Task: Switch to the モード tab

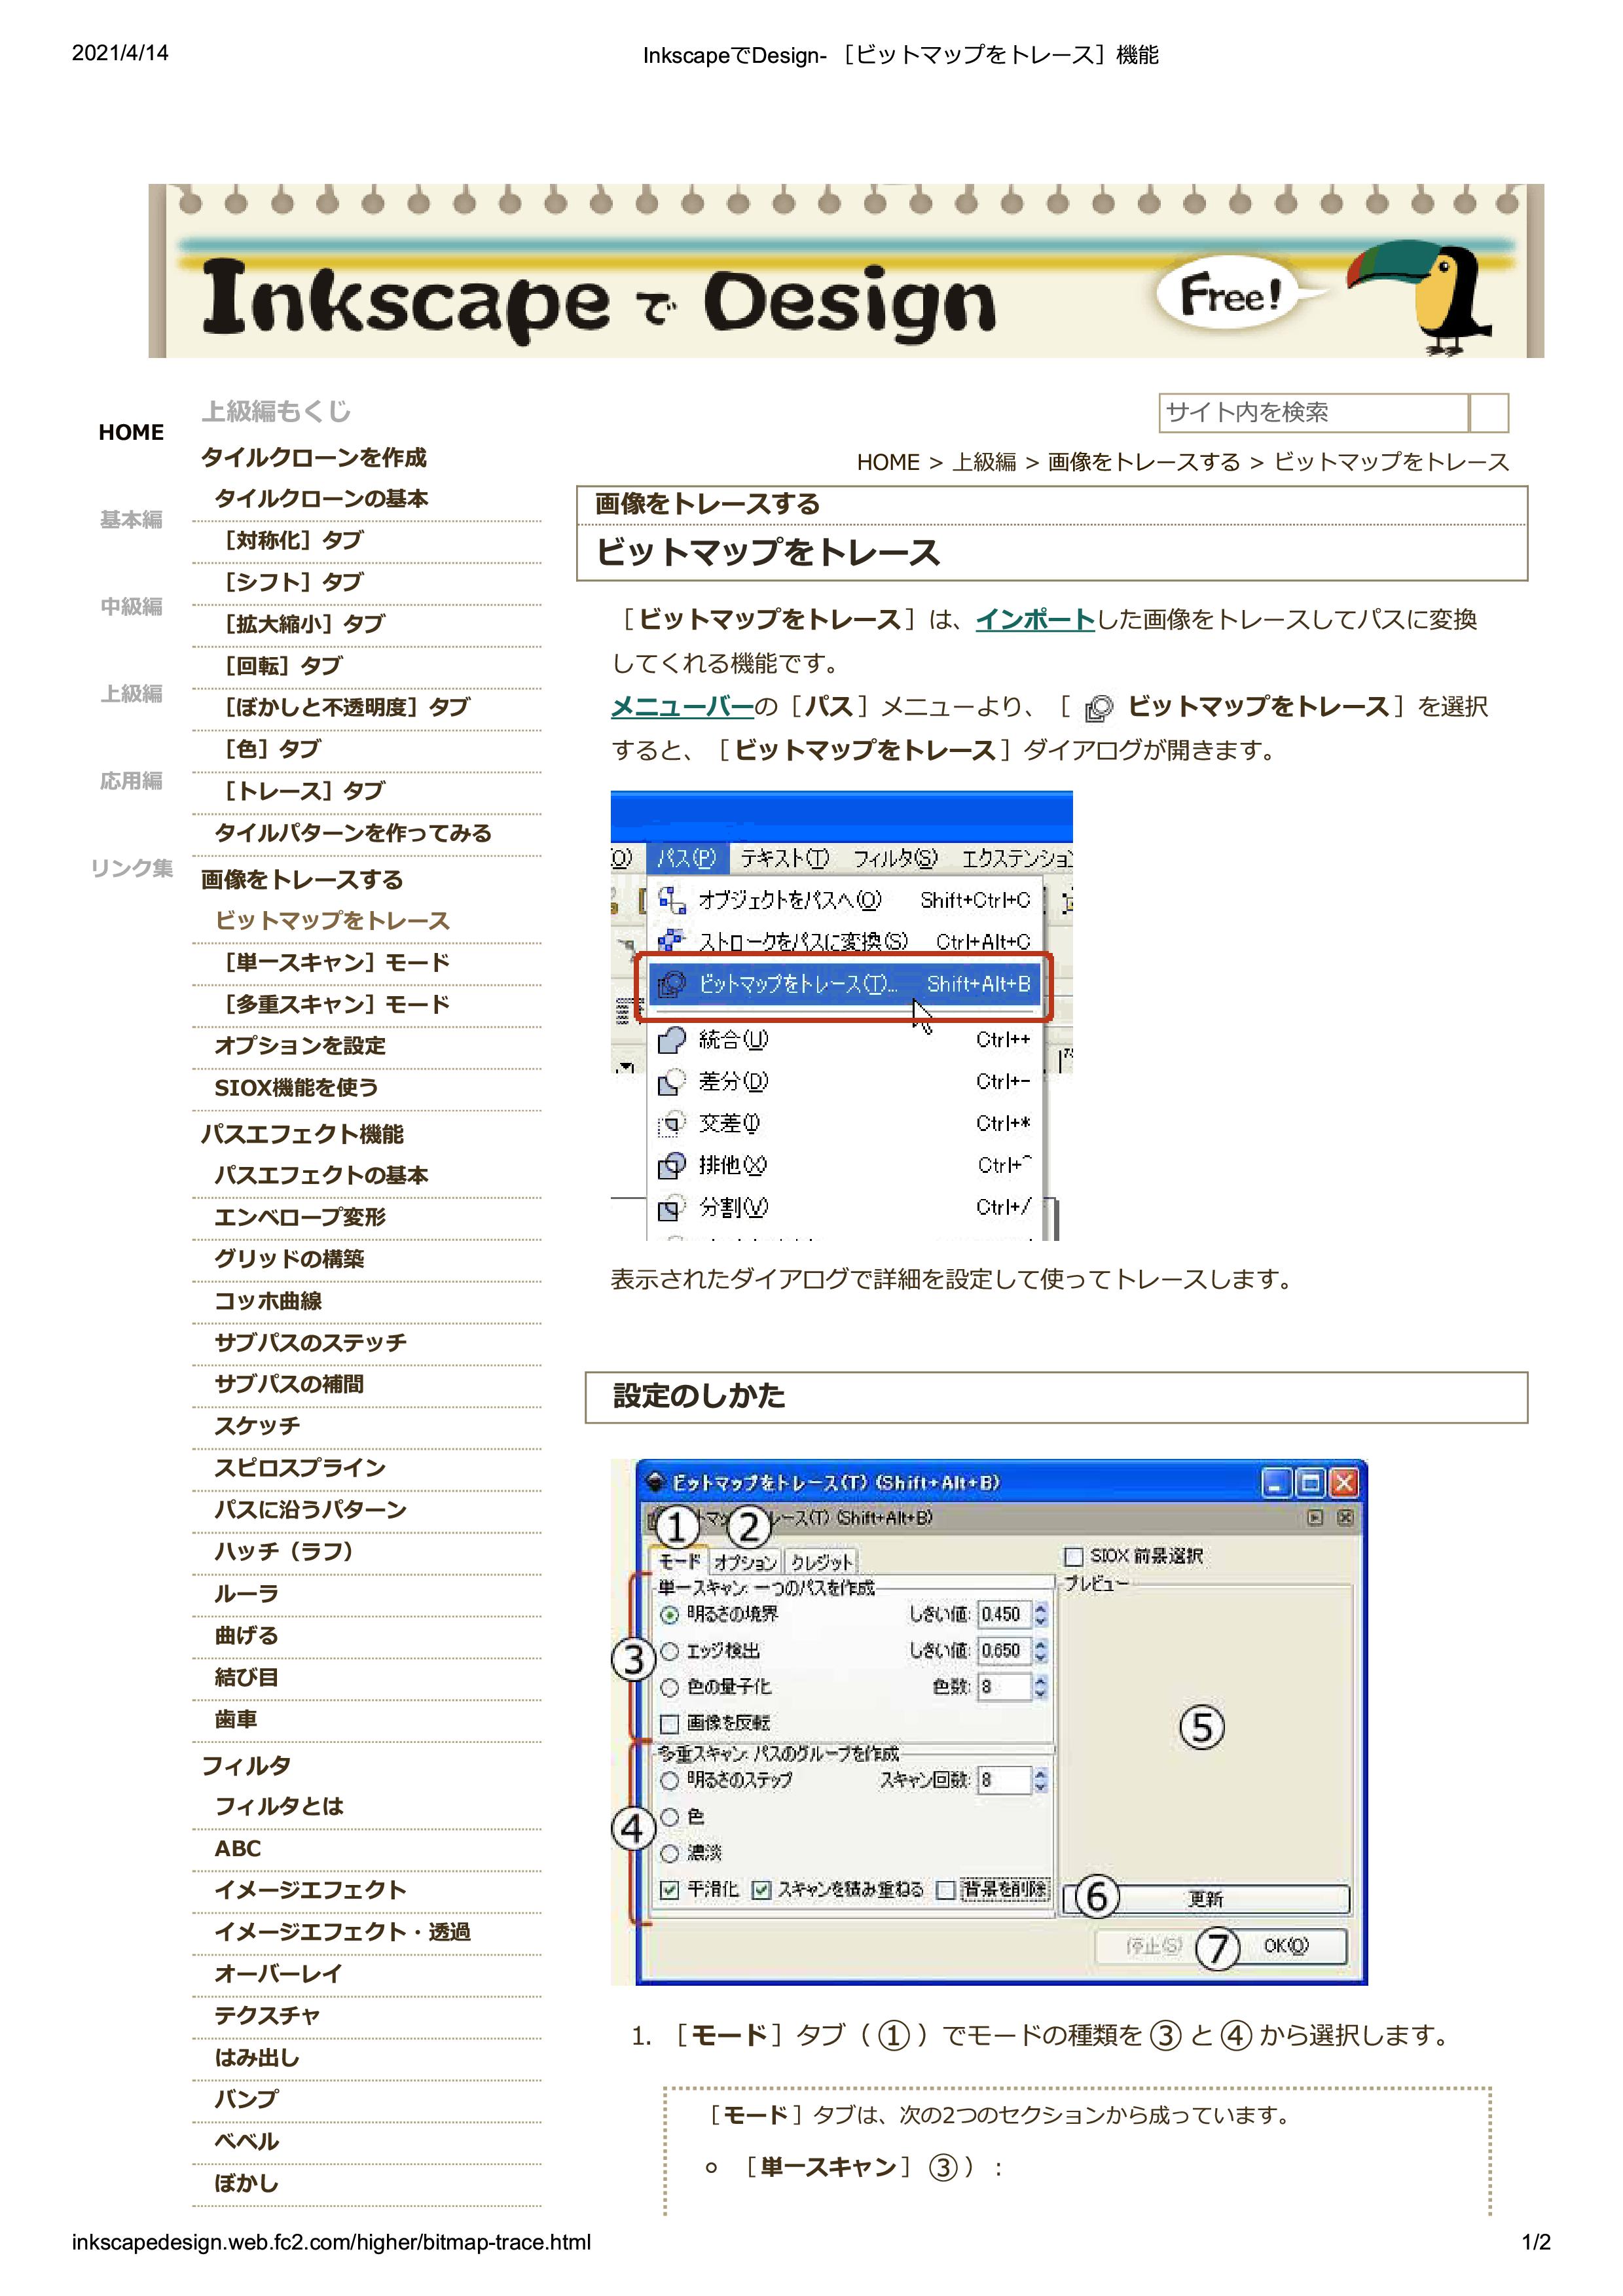Action: point(680,1561)
